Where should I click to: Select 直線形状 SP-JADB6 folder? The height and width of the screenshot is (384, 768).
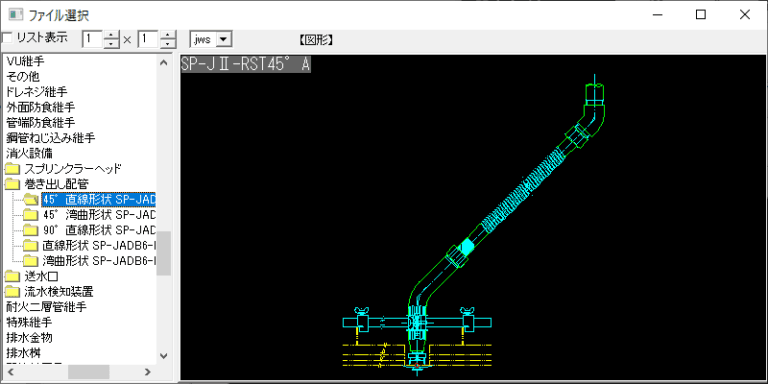click(99, 245)
